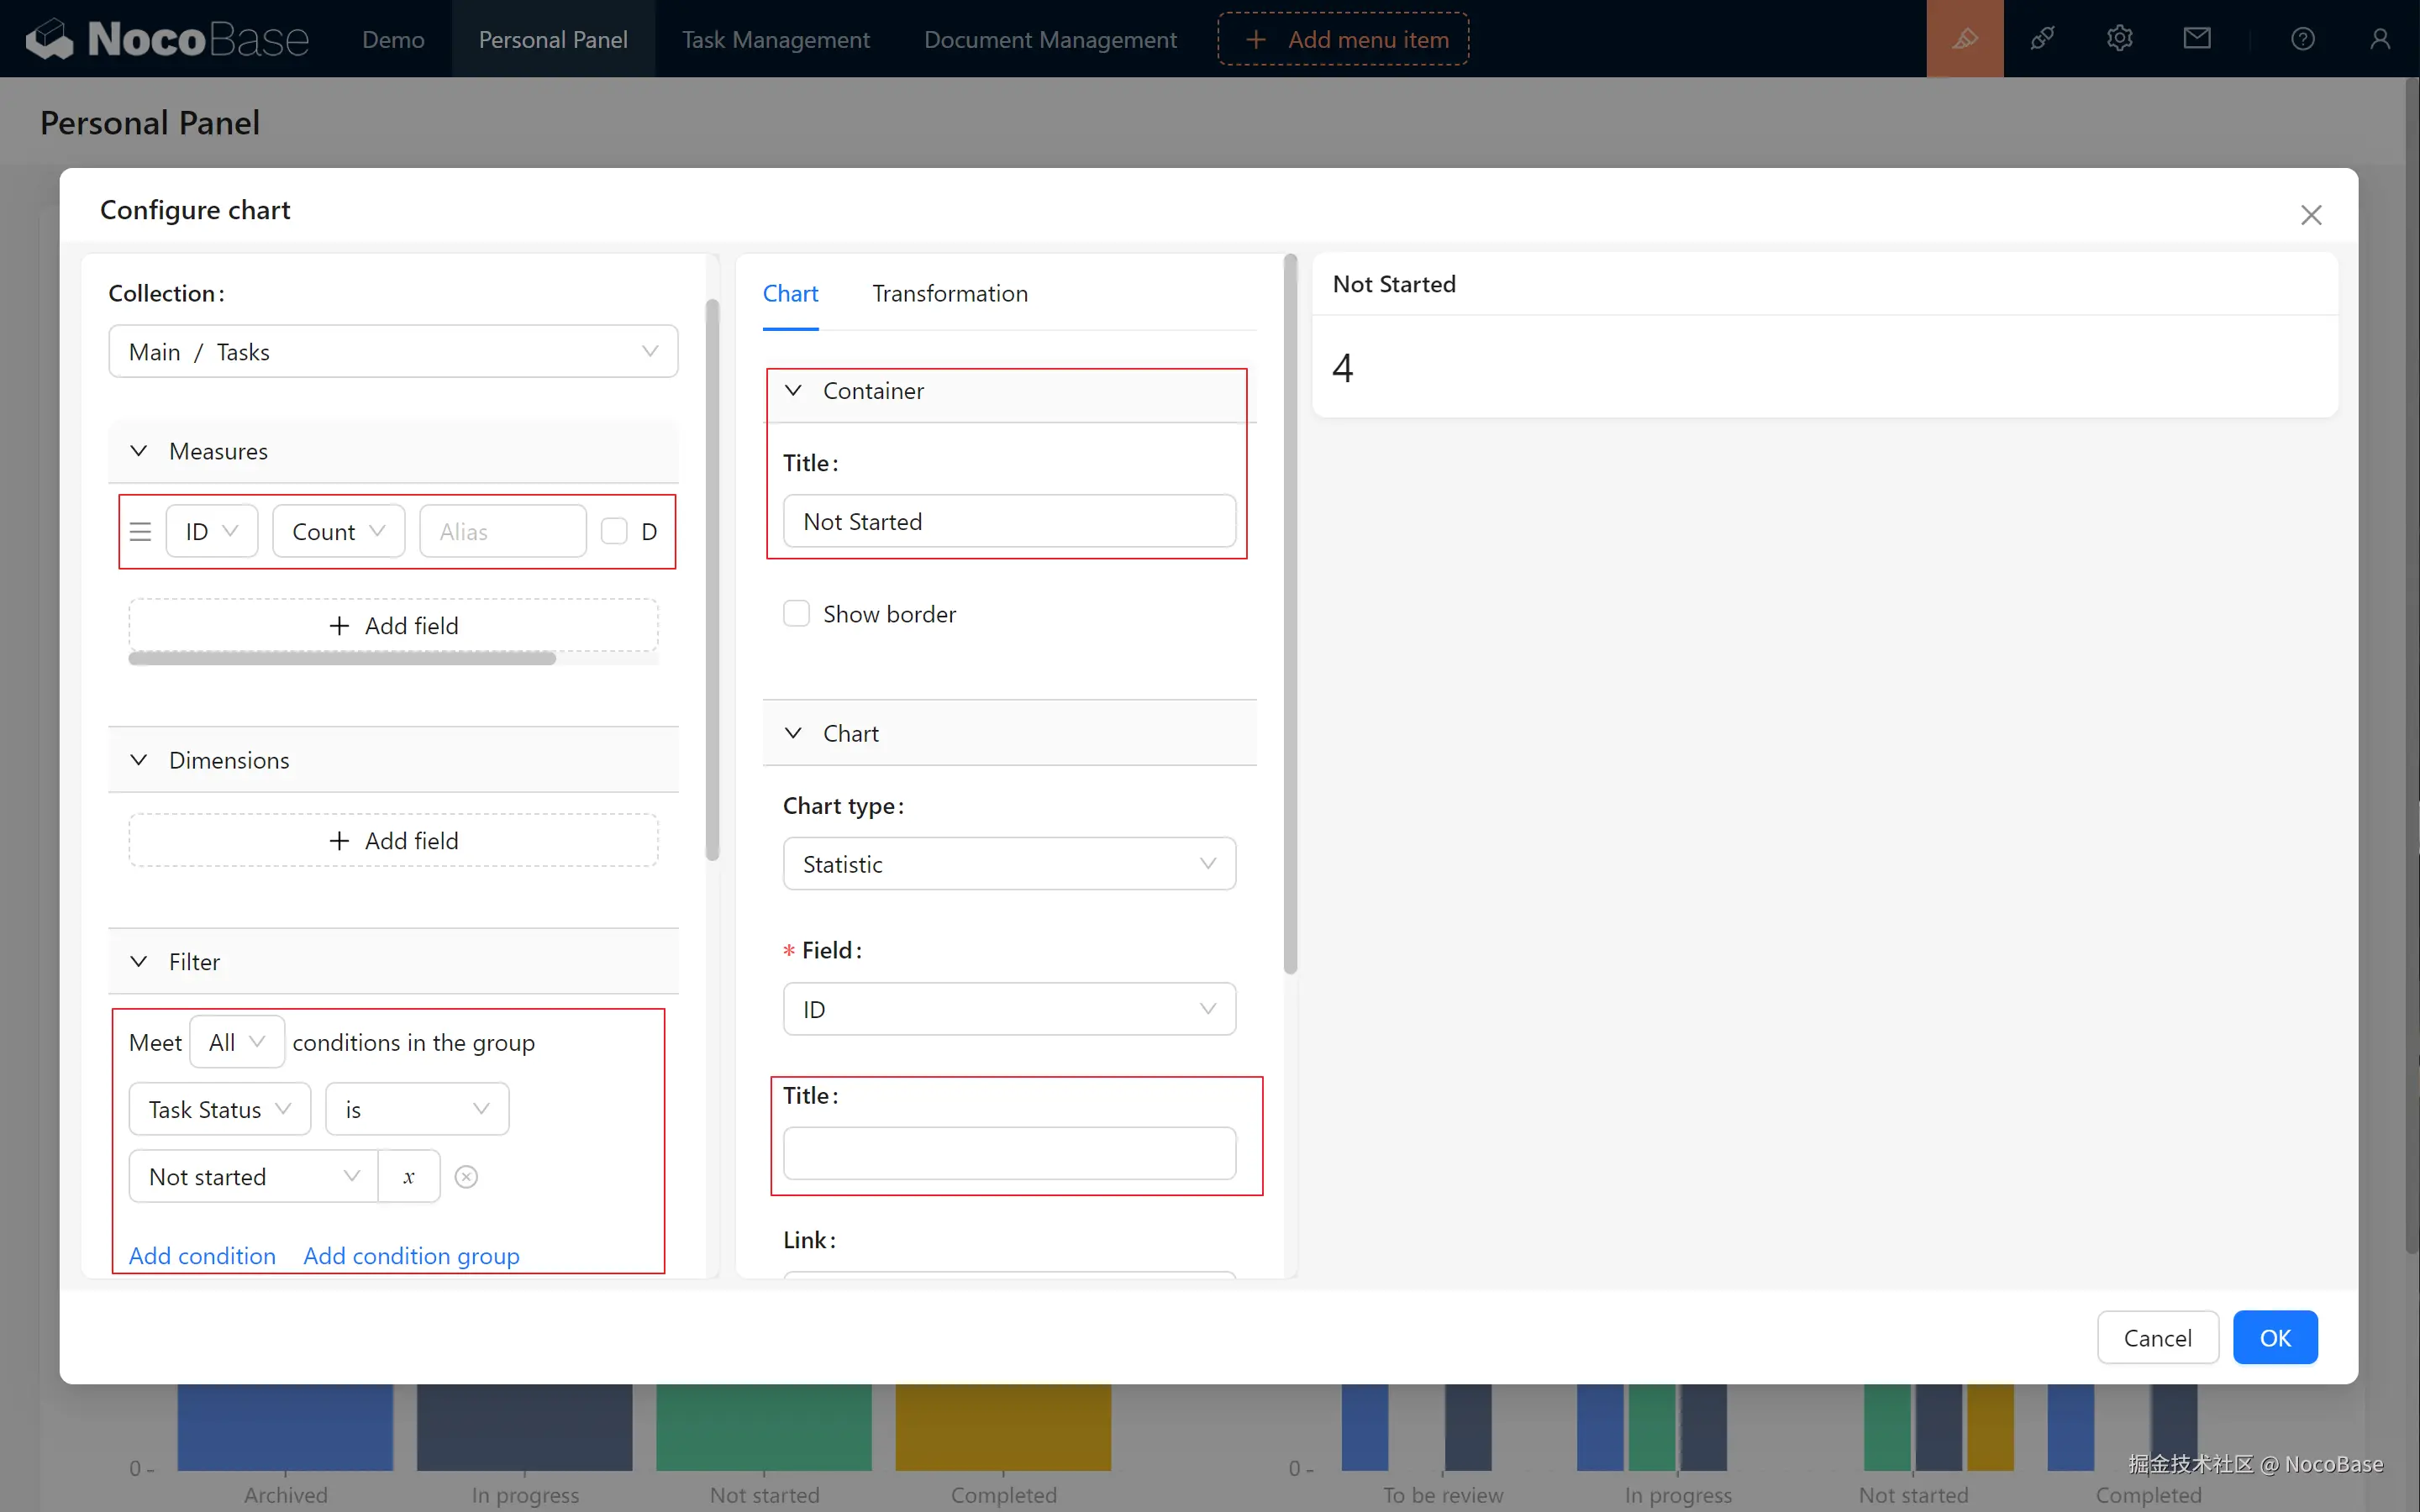Click the help question mark icon
Image resolution: width=2420 pixels, height=1512 pixels.
[x=2302, y=39]
